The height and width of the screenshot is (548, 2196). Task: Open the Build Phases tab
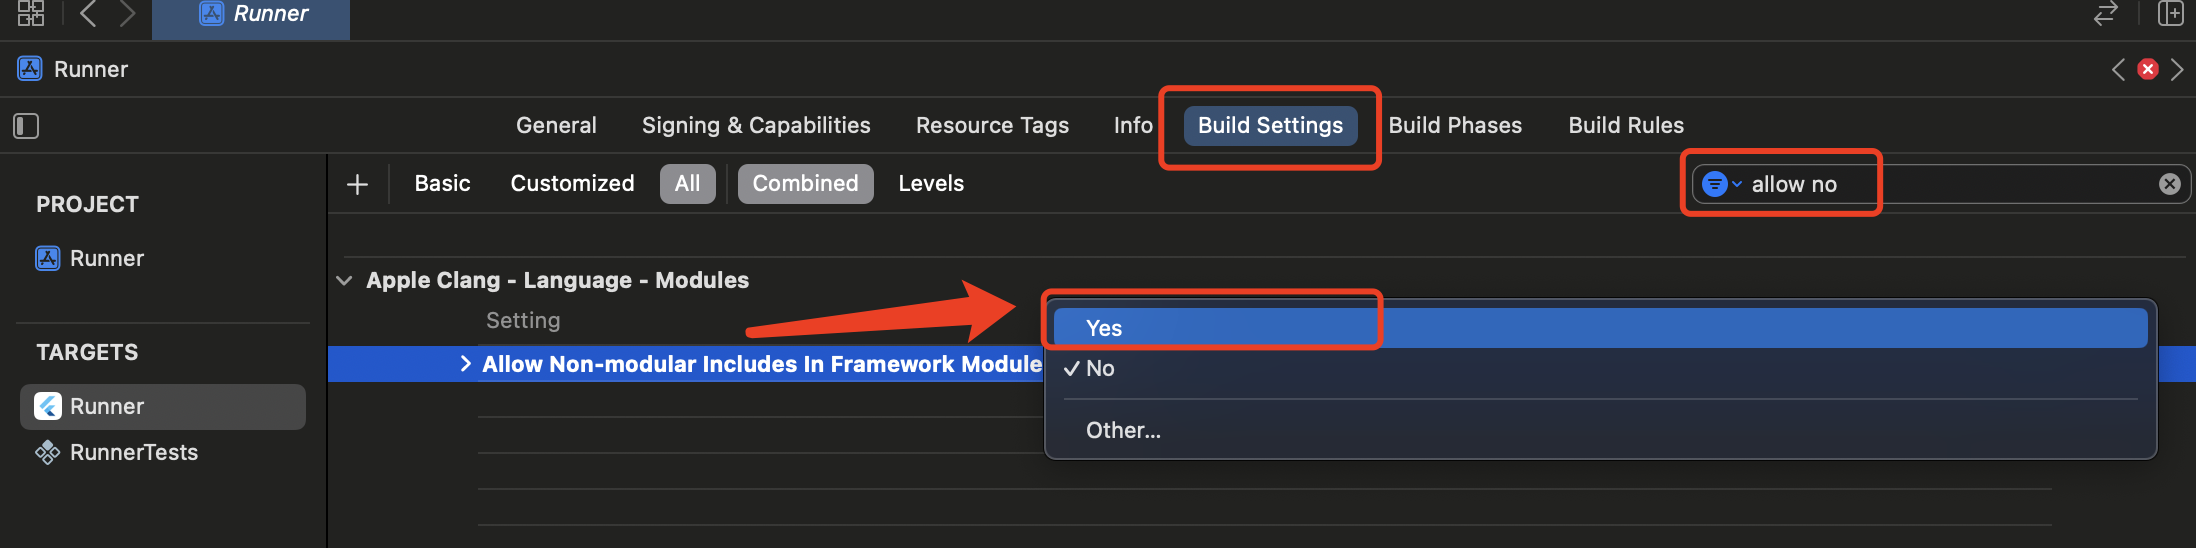click(1455, 126)
